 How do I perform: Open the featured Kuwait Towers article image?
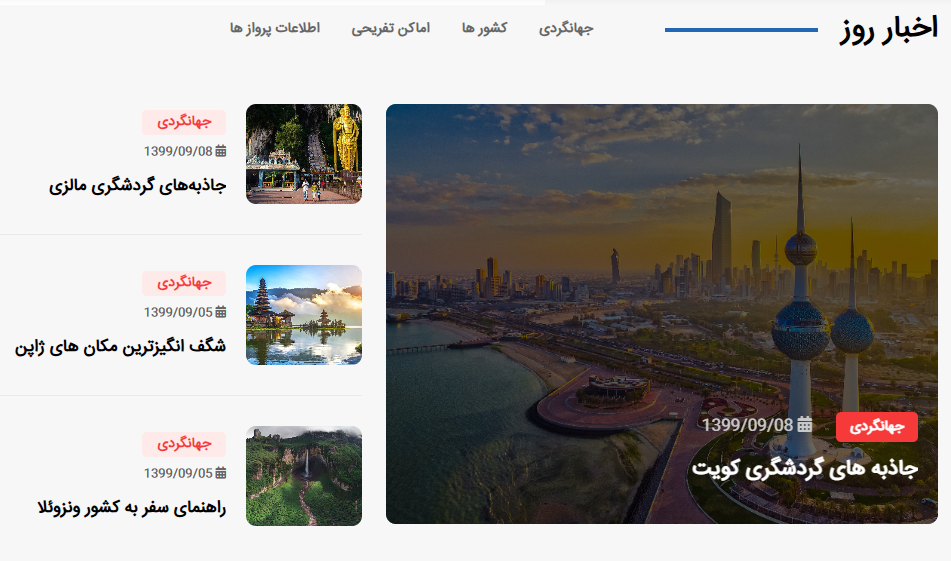[662, 314]
